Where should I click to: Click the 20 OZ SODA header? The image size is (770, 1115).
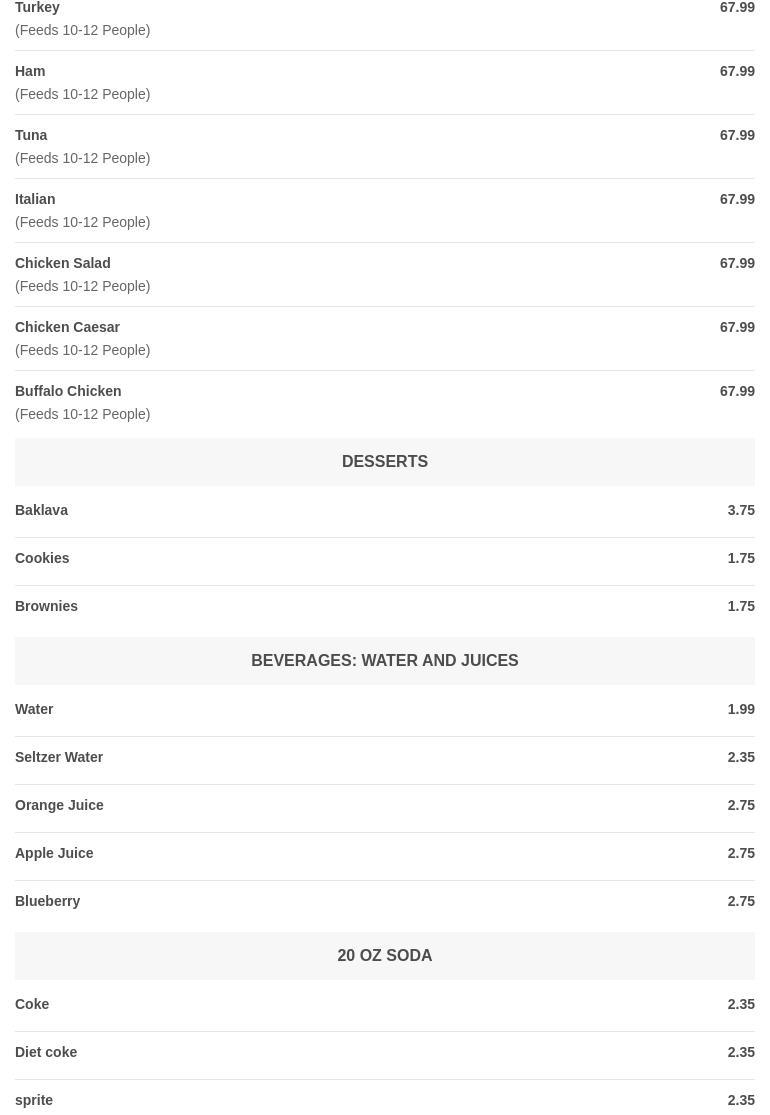[384, 955]
